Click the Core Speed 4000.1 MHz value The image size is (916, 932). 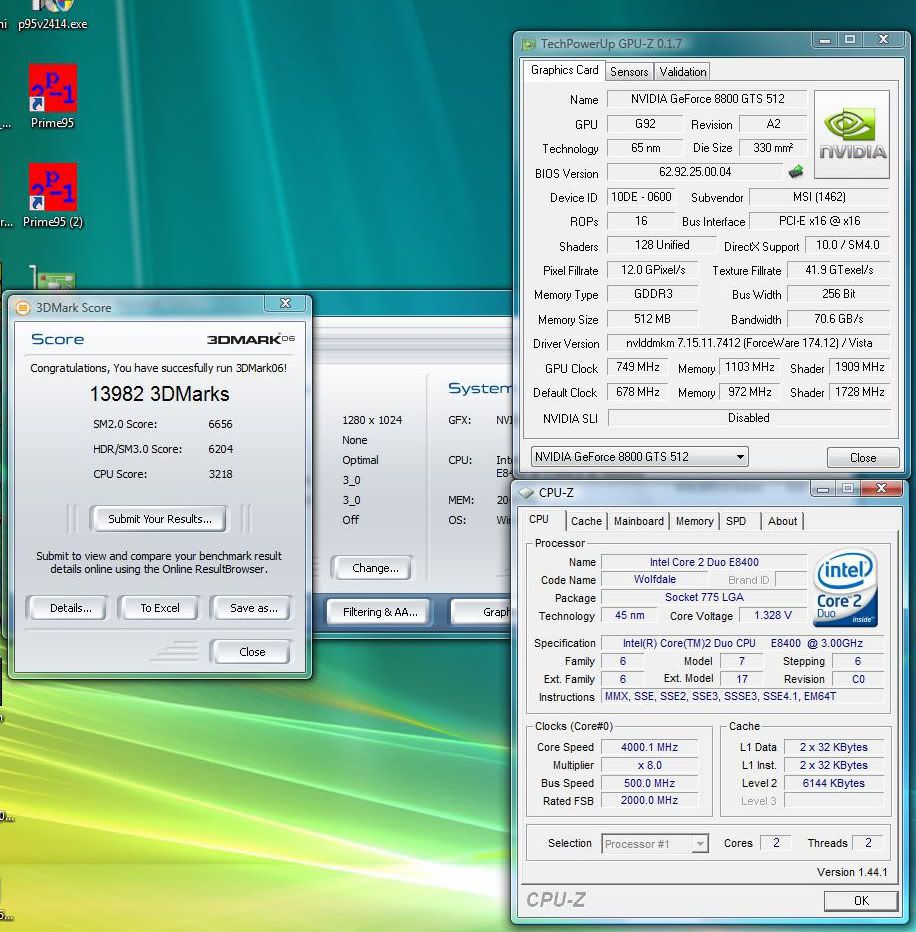coord(649,747)
